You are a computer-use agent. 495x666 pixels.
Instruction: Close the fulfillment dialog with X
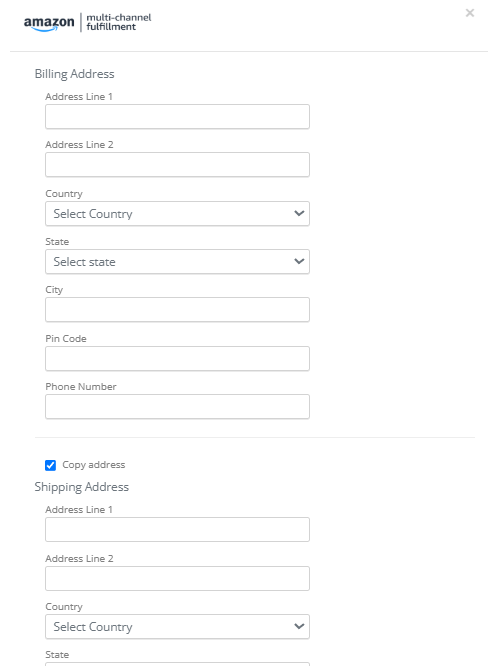click(x=470, y=13)
